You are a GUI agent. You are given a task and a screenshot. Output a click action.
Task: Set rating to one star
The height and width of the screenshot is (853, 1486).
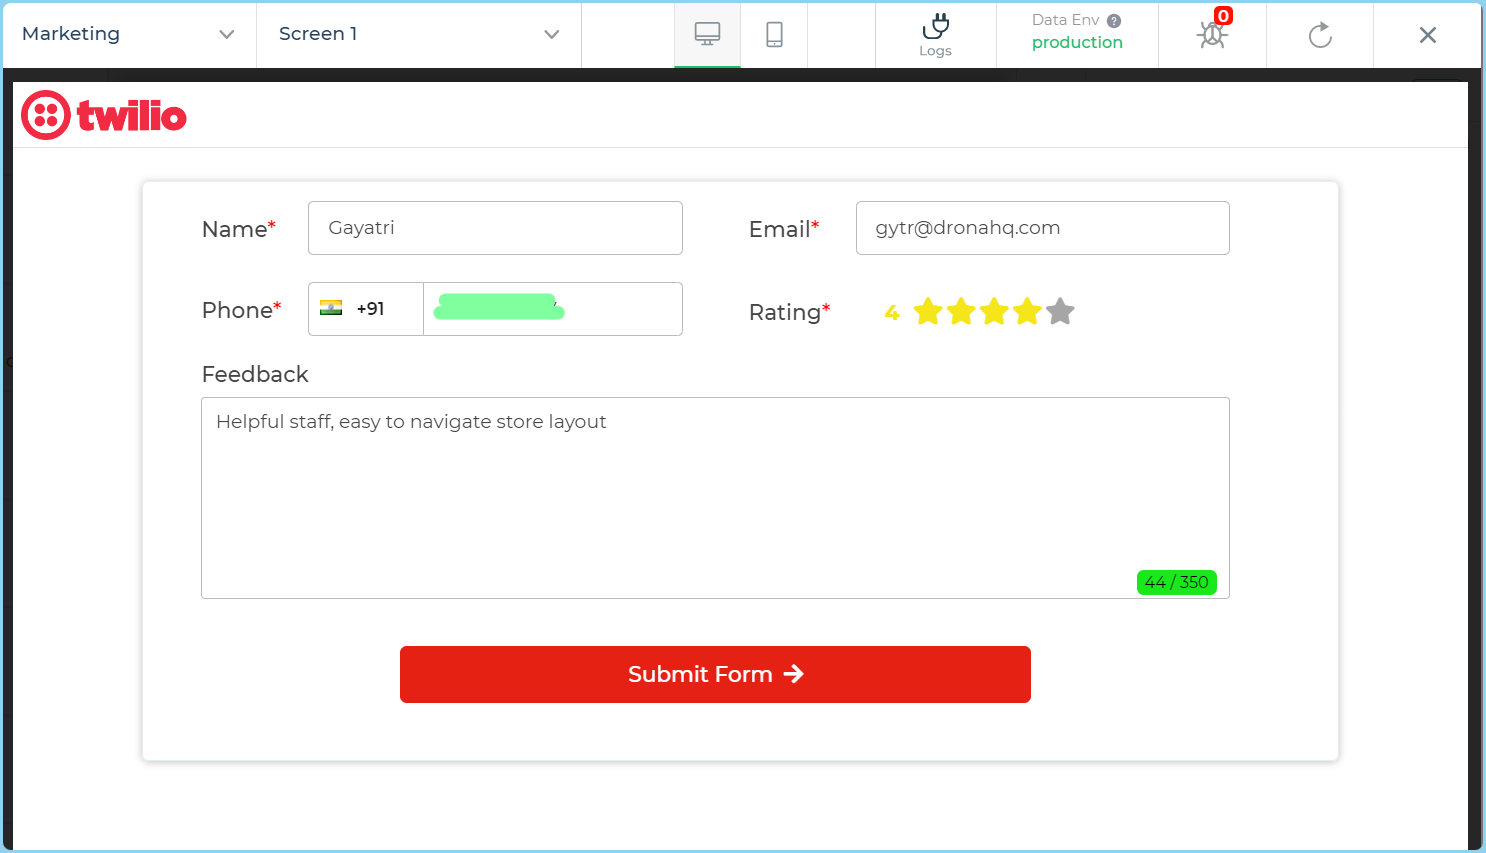click(x=928, y=312)
